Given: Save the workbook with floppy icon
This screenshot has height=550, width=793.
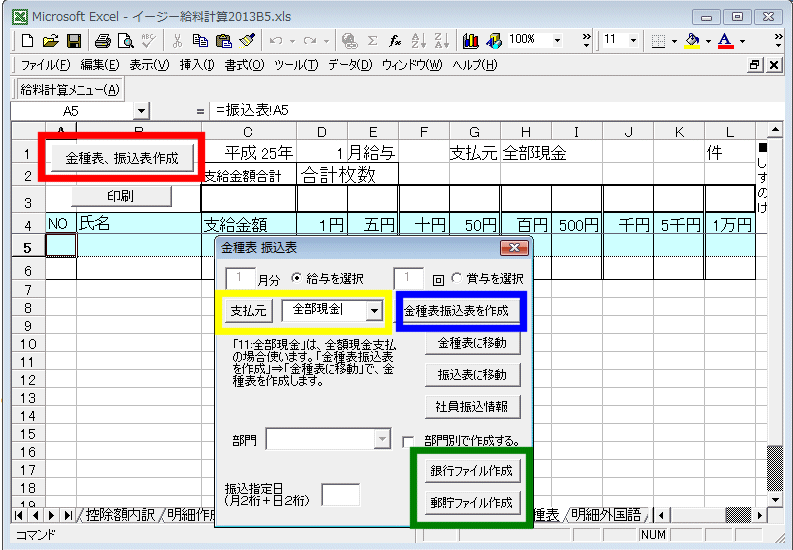Looking at the screenshot, I should click(x=73, y=41).
